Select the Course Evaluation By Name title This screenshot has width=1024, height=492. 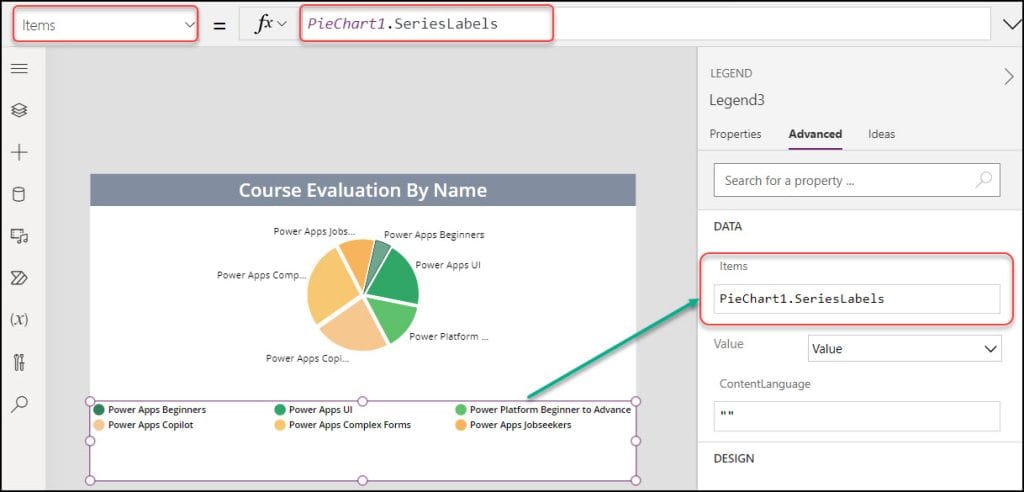(362, 190)
